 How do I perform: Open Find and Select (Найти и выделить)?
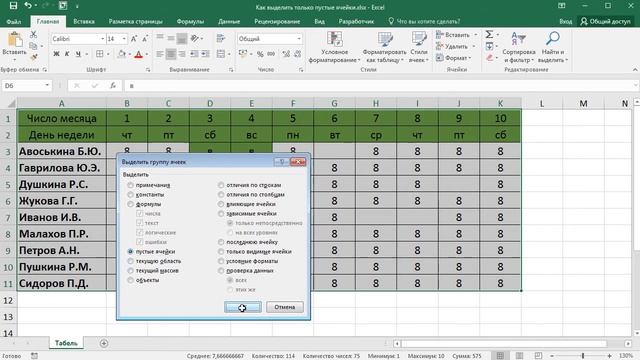tap(553, 48)
